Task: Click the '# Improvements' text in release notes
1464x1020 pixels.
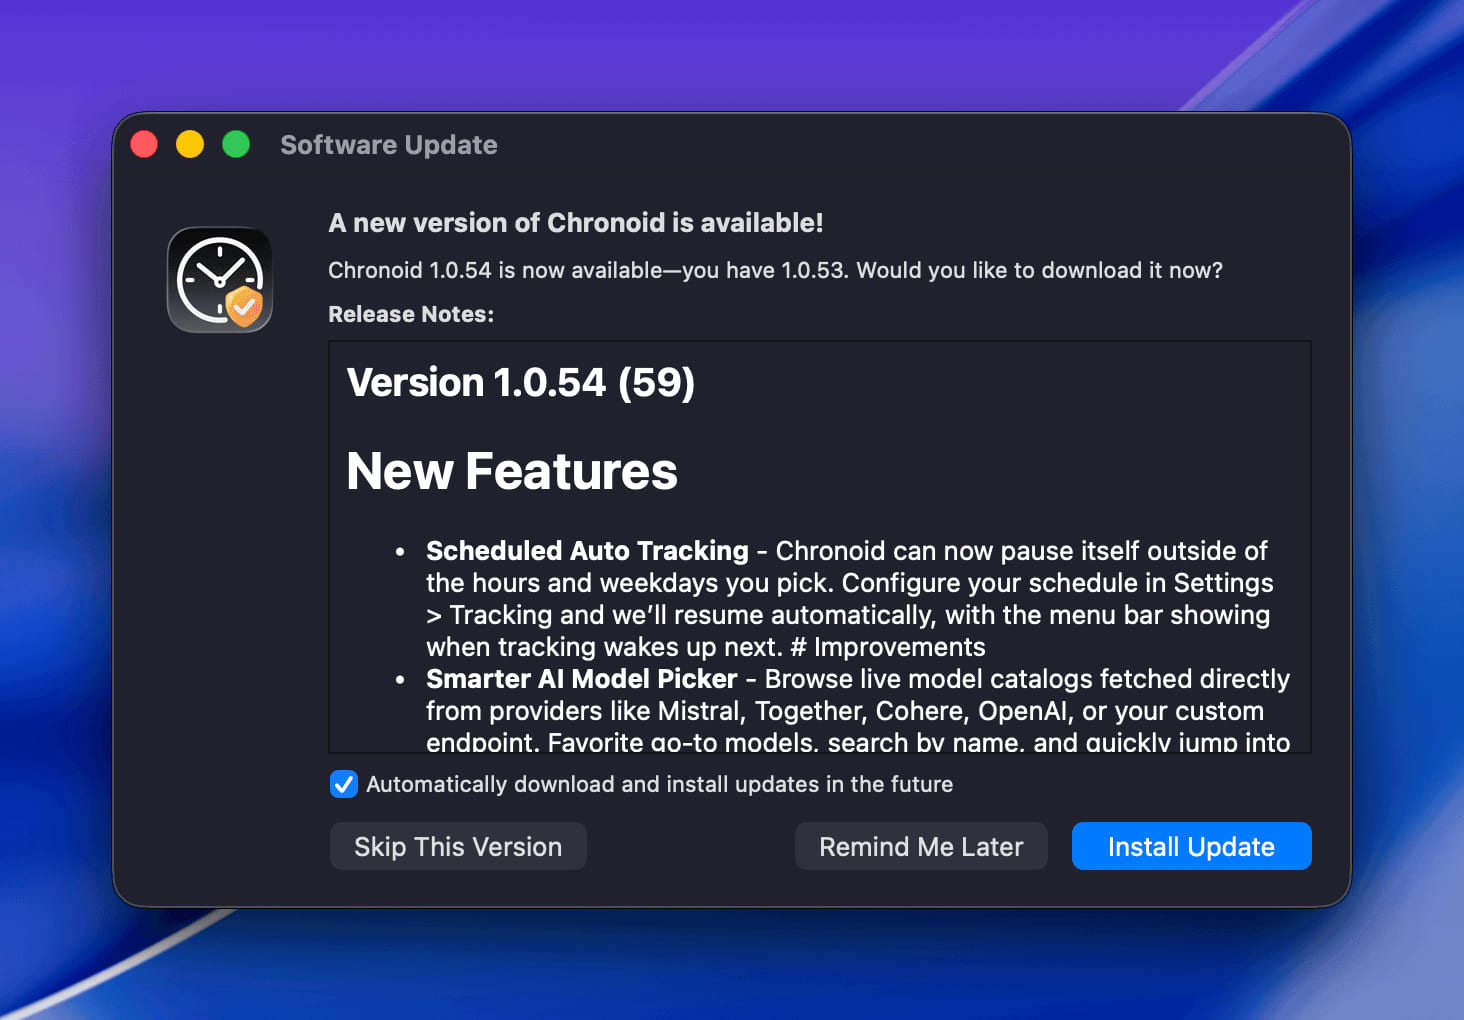Action: 888,647
